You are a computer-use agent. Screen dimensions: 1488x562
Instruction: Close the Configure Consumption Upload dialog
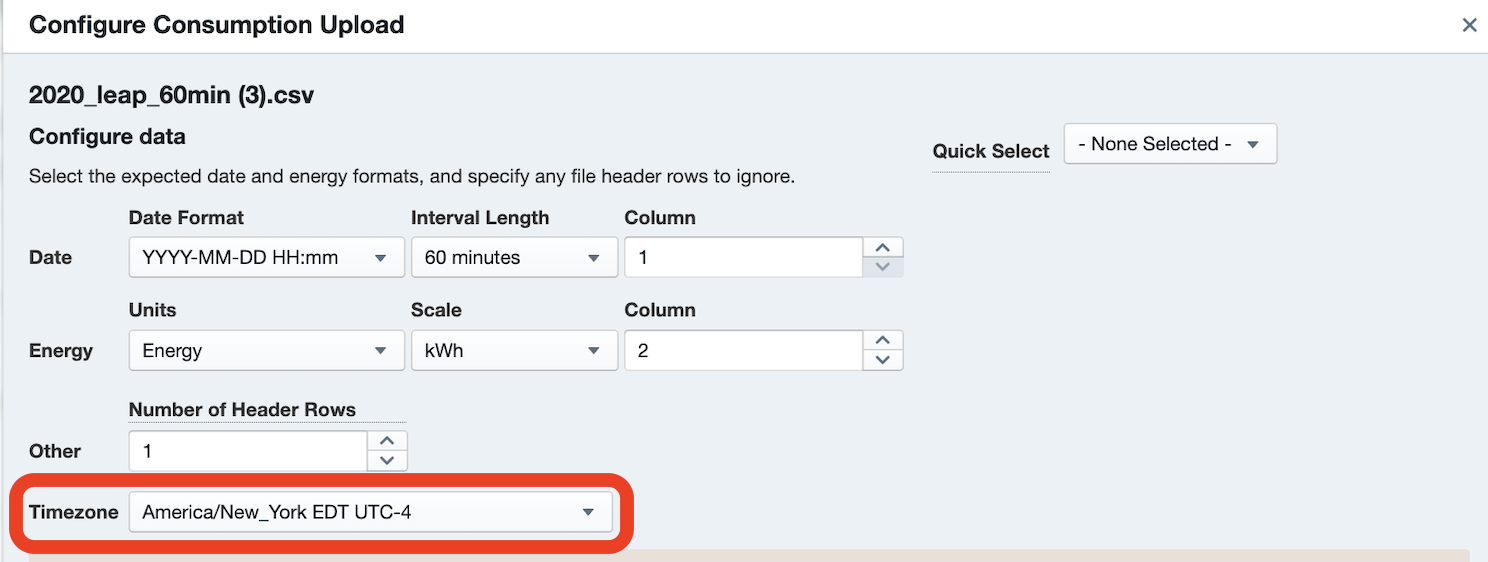point(1469,25)
